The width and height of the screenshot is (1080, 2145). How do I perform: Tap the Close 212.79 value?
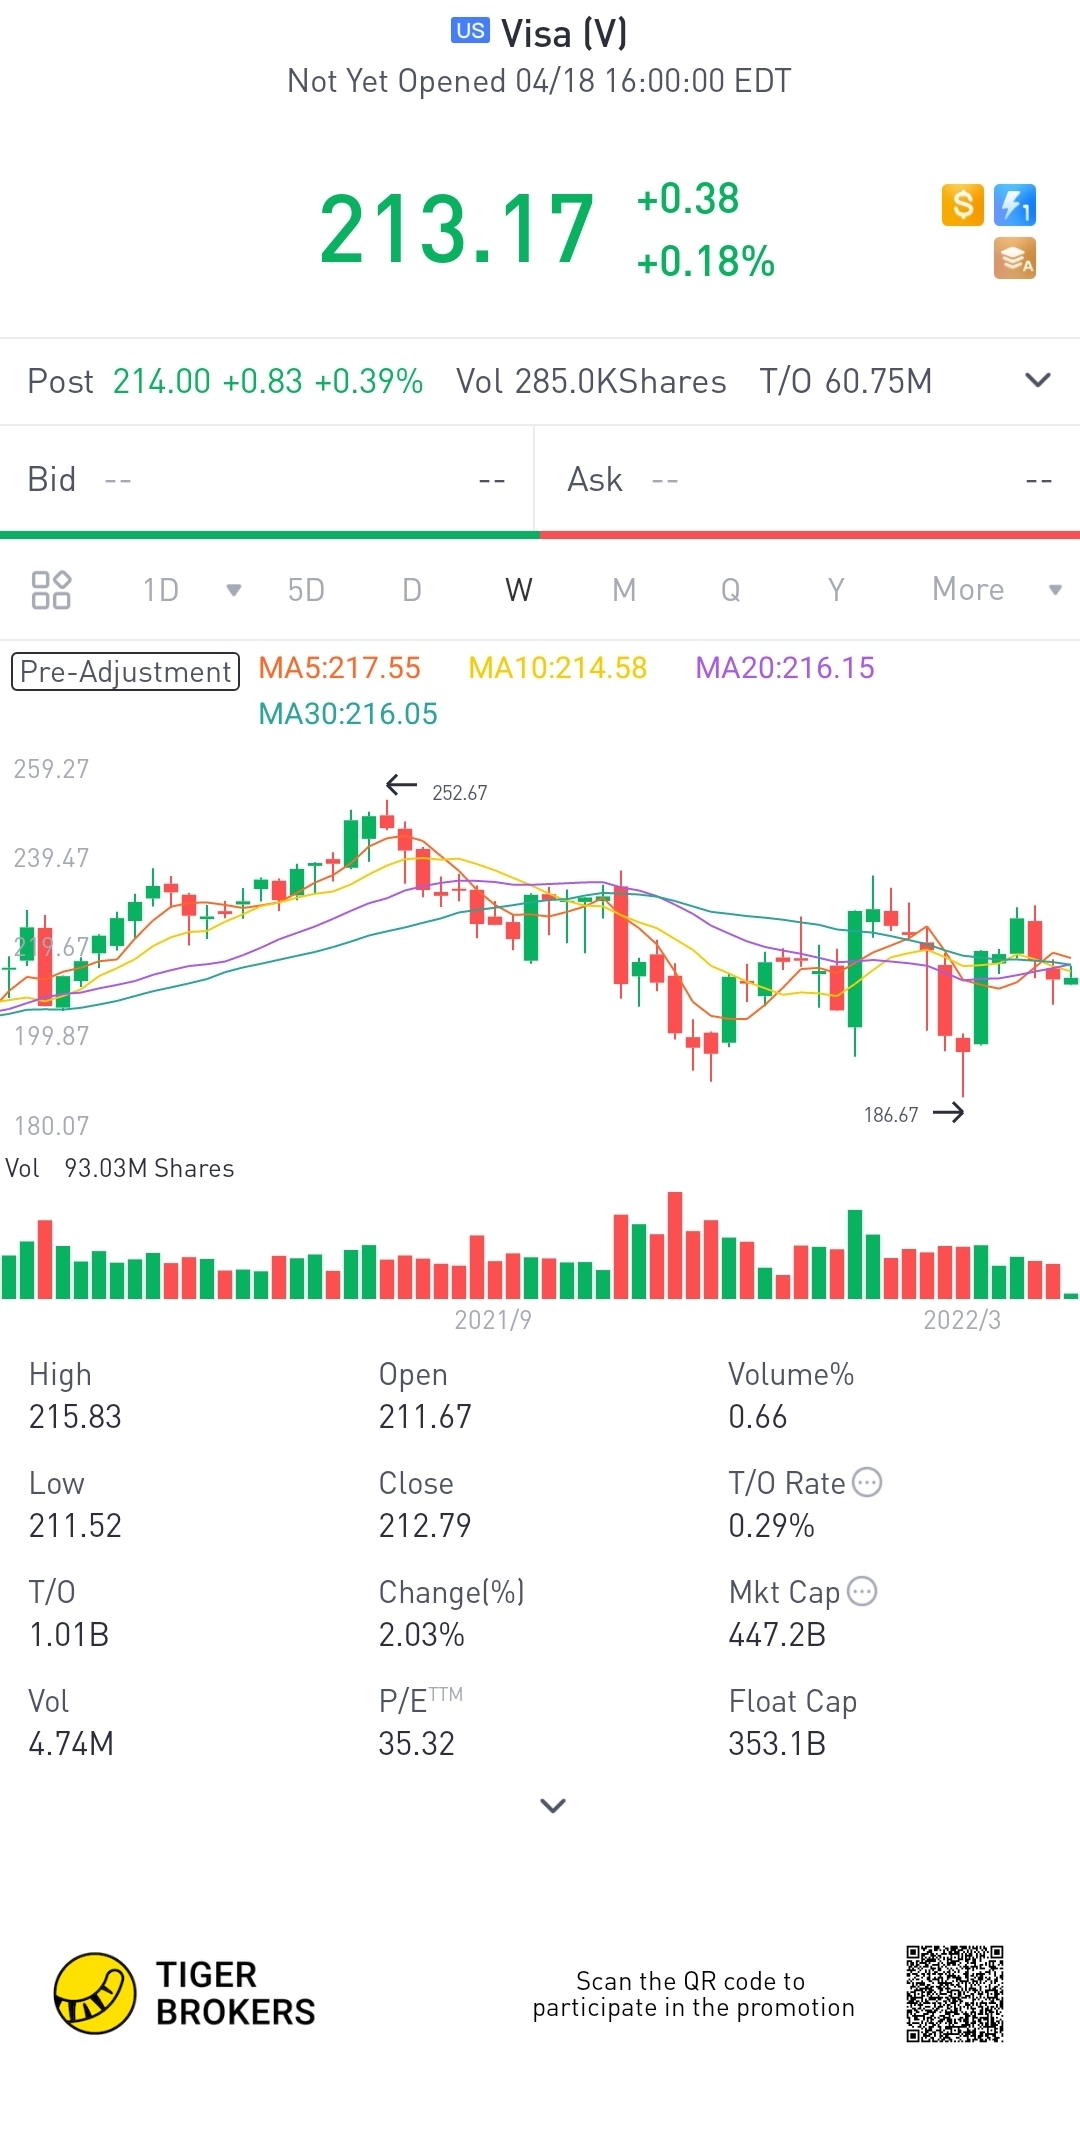click(x=425, y=1526)
